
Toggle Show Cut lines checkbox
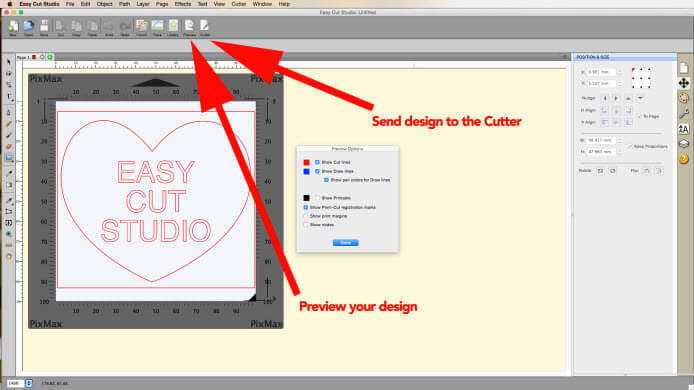click(317, 162)
